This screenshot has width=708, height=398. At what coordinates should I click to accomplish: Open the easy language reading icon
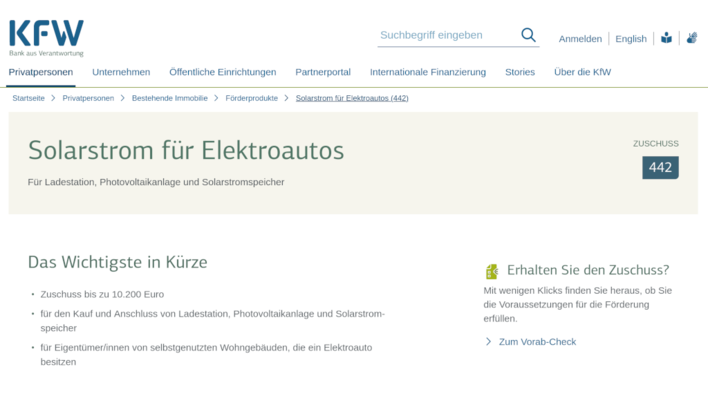point(666,38)
